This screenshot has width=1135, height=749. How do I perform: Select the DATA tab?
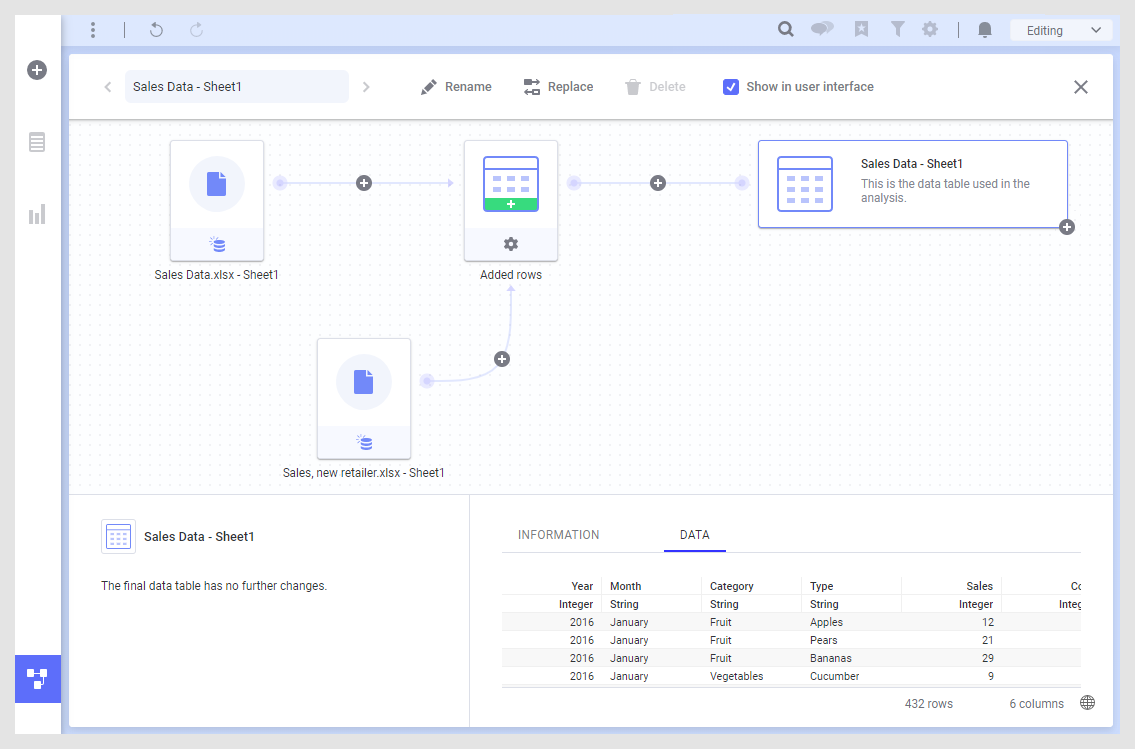(x=694, y=535)
